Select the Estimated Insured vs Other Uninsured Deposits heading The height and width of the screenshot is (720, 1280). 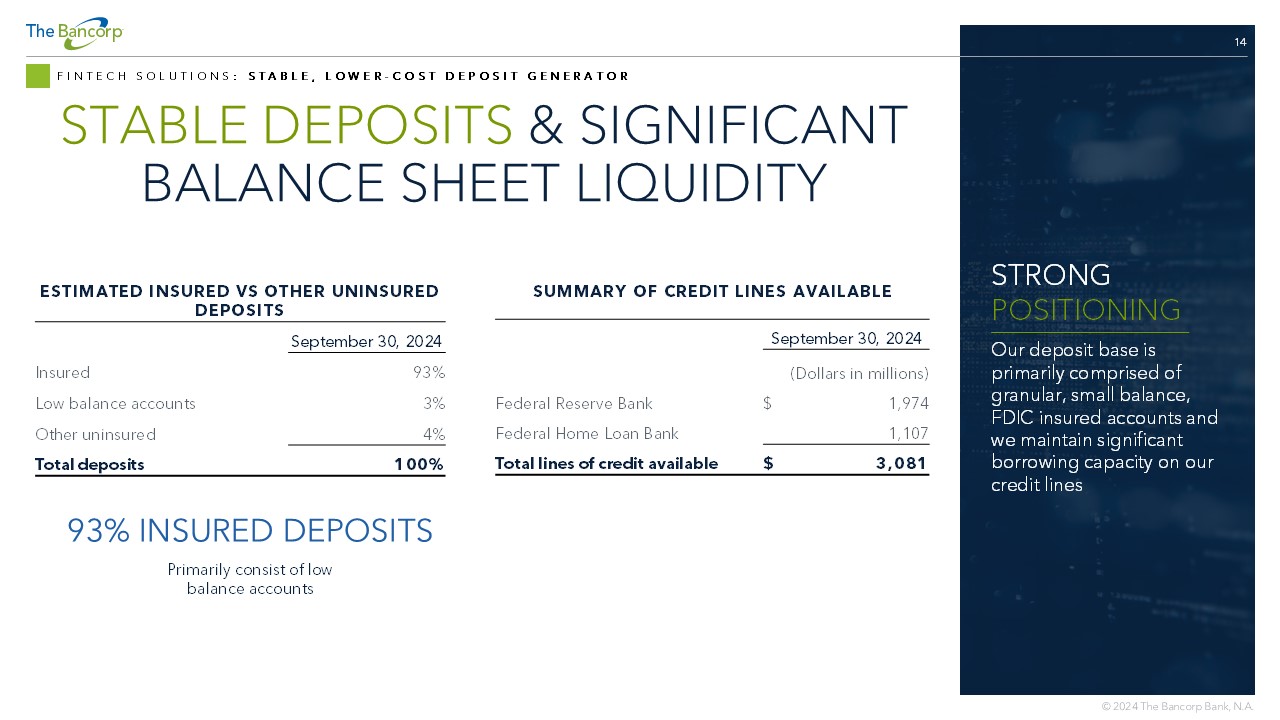(x=239, y=300)
